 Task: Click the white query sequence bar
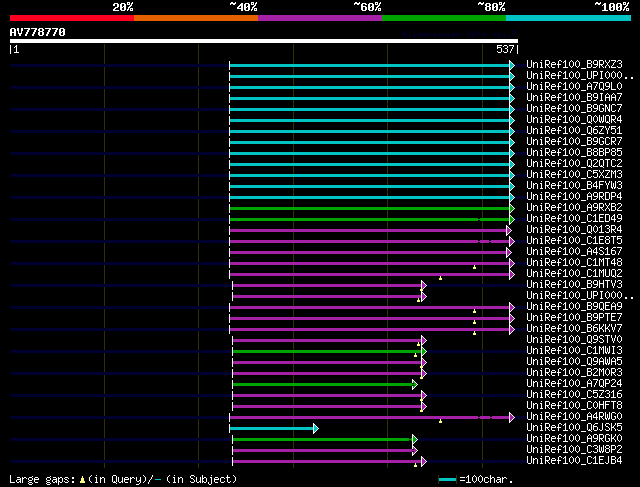(264, 41)
